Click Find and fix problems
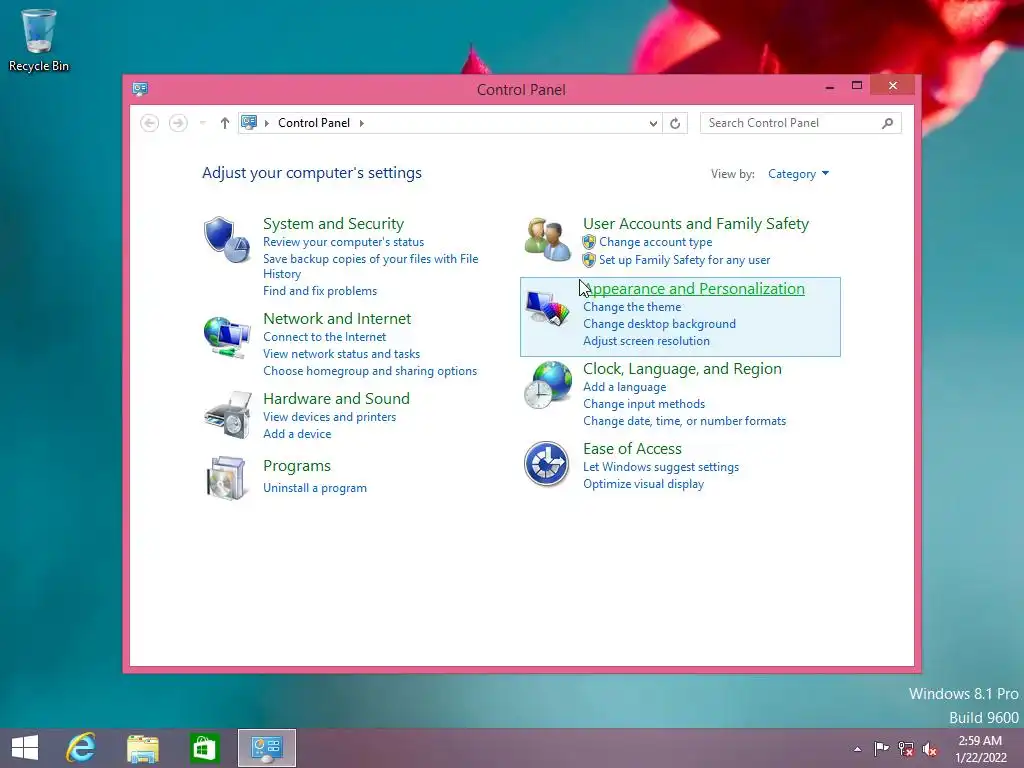The width and height of the screenshot is (1024, 768). click(319, 291)
